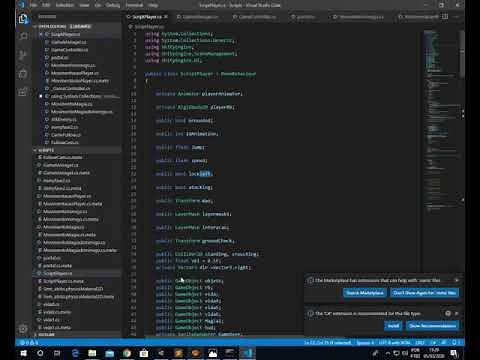Click the active VS Code taskbar icon
The width and height of the screenshot is (480, 360).
click(x=247, y=353)
